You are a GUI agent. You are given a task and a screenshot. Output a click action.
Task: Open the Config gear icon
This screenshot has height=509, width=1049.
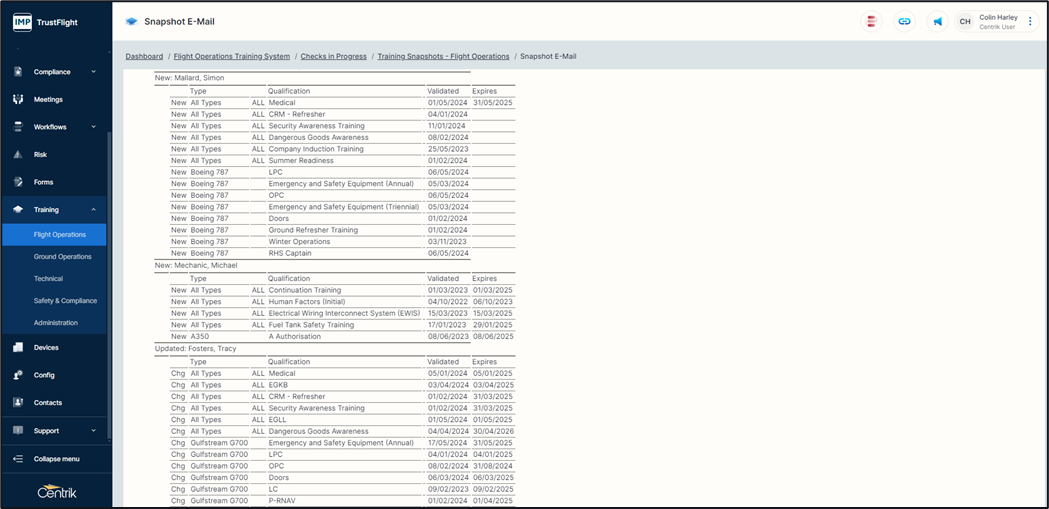pyautogui.click(x=18, y=375)
